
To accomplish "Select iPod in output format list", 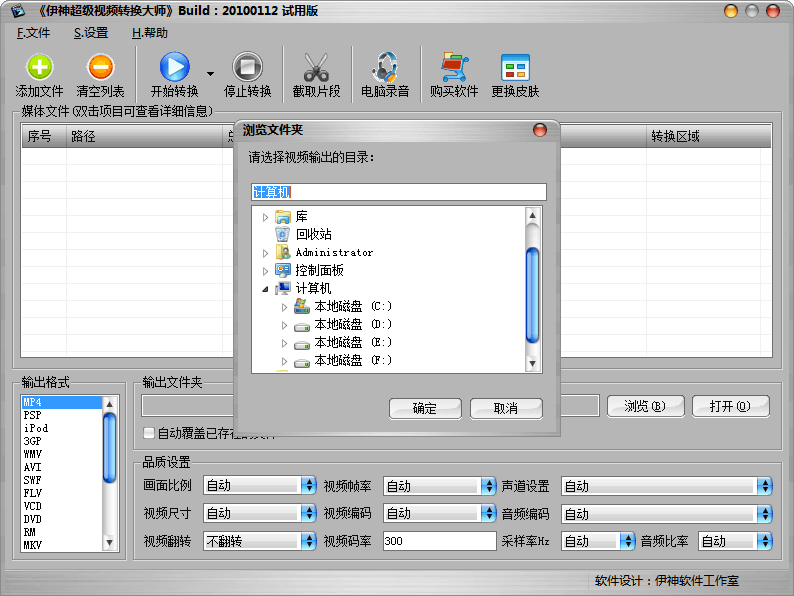I will [x=62, y=428].
